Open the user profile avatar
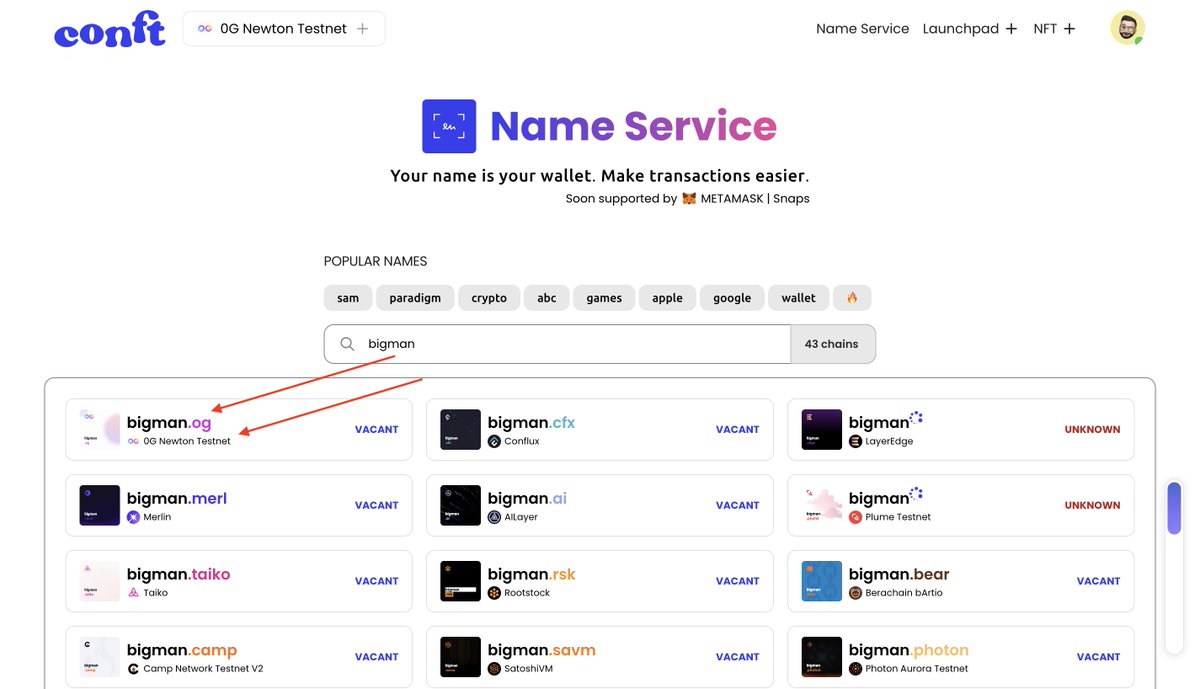 [x=1127, y=28]
